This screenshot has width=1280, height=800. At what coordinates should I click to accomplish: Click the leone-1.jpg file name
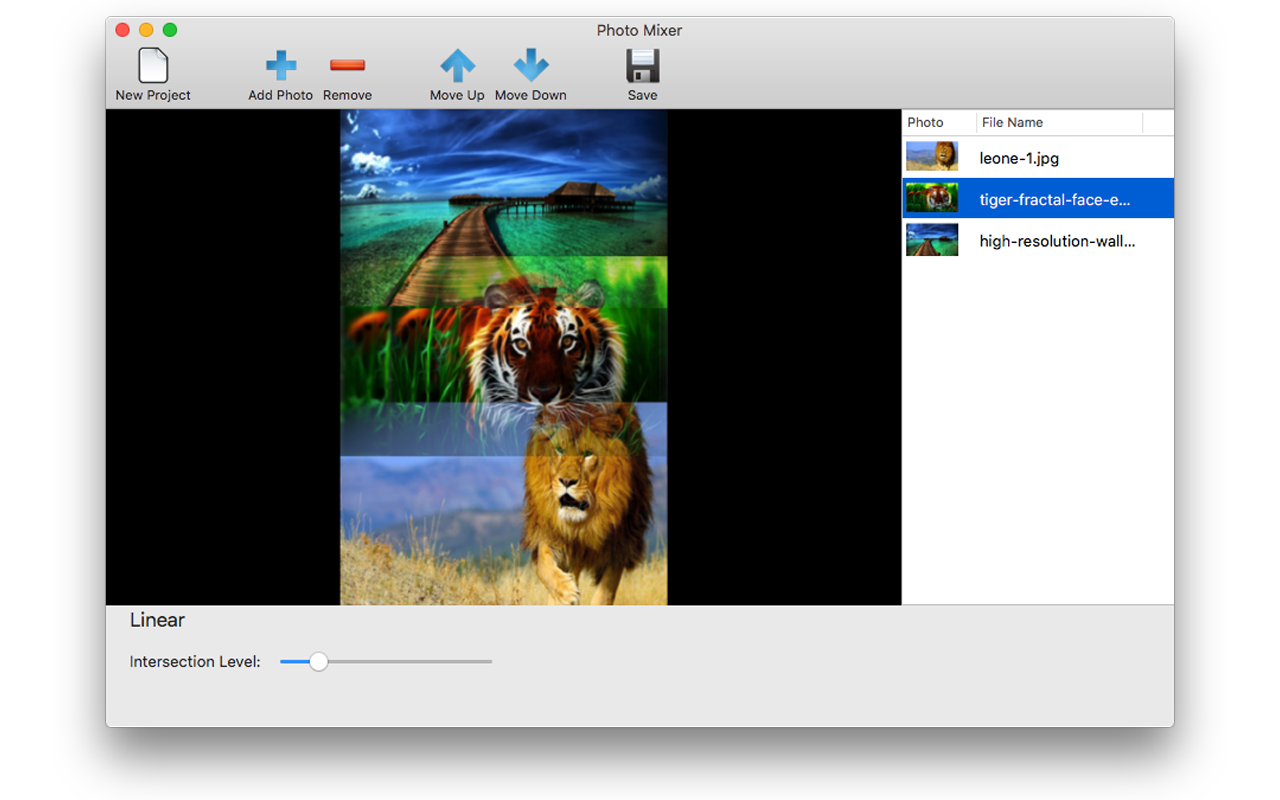pyautogui.click(x=1019, y=158)
